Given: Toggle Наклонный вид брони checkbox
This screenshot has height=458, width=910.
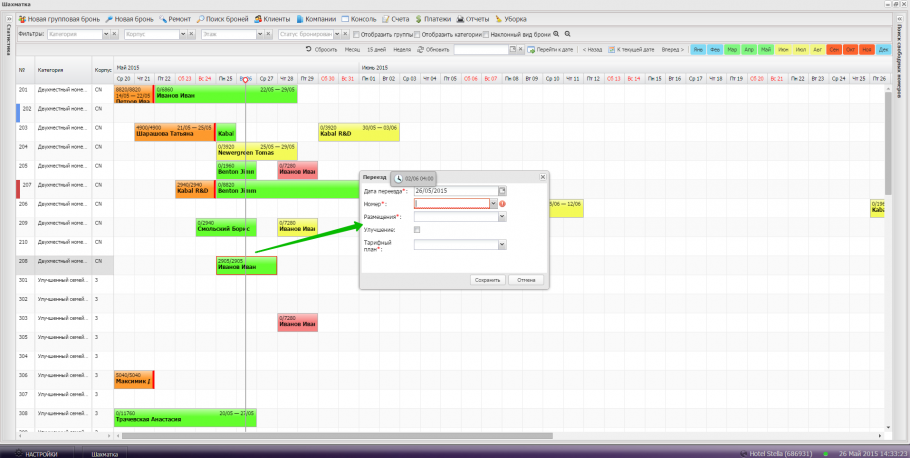Looking at the screenshot, I should (x=487, y=34).
